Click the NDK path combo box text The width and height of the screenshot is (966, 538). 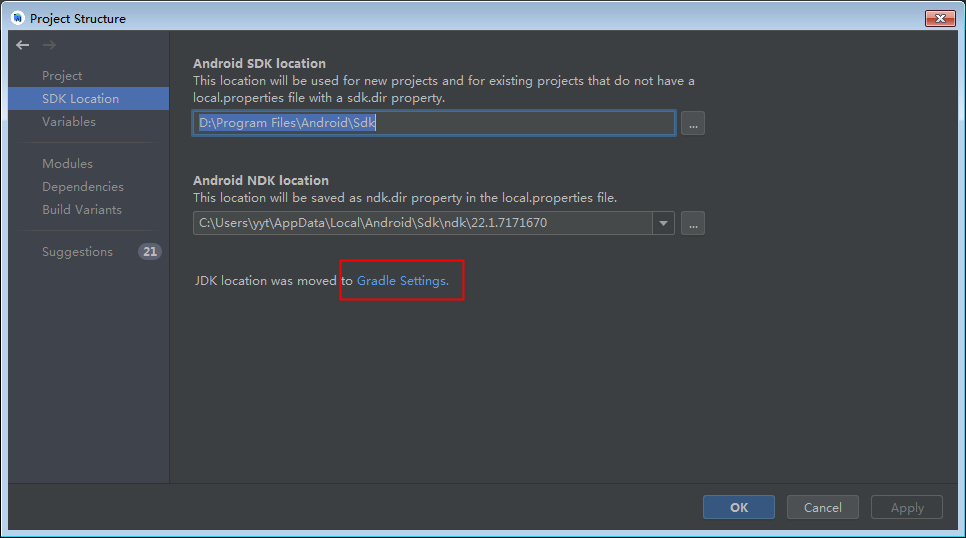point(420,223)
